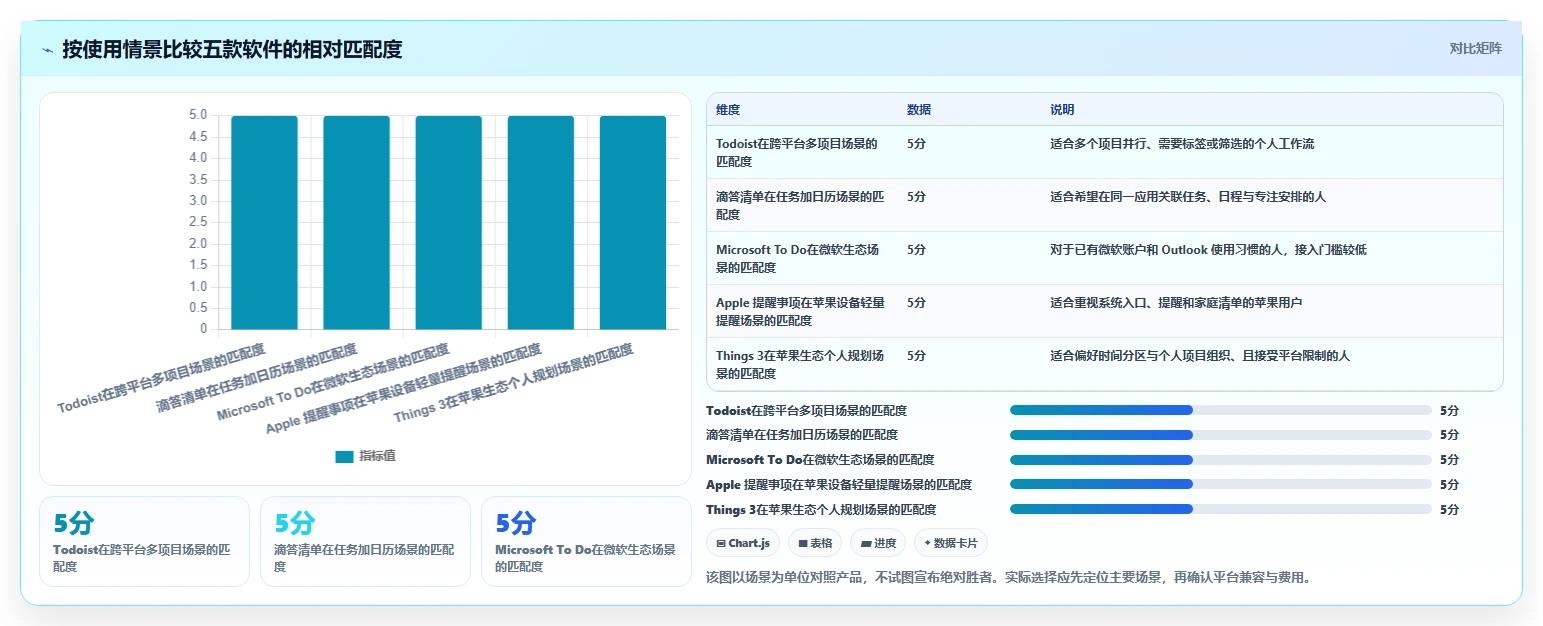Viewport: 1543px width, 626px height.
Task: Click the 对比矩阵 label in the header
Action: pyautogui.click(x=1475, y=48)
